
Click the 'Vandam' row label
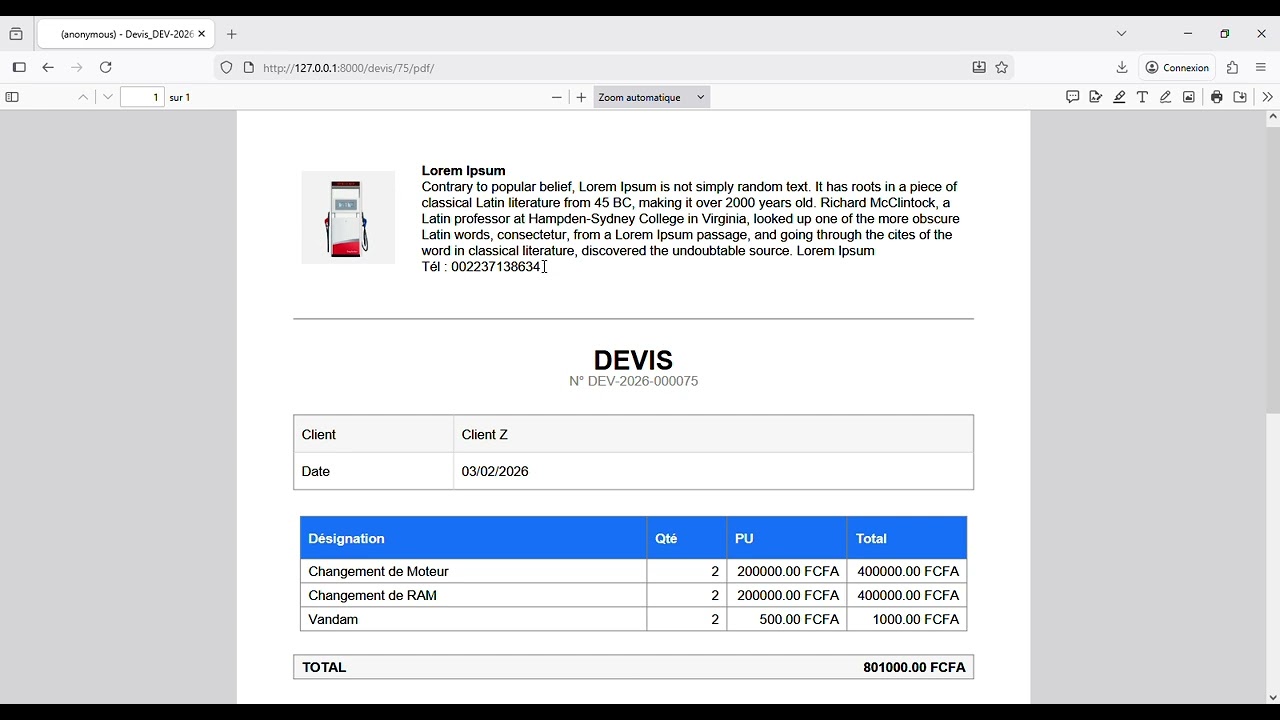pyautogui.click(x=333, y=620)
